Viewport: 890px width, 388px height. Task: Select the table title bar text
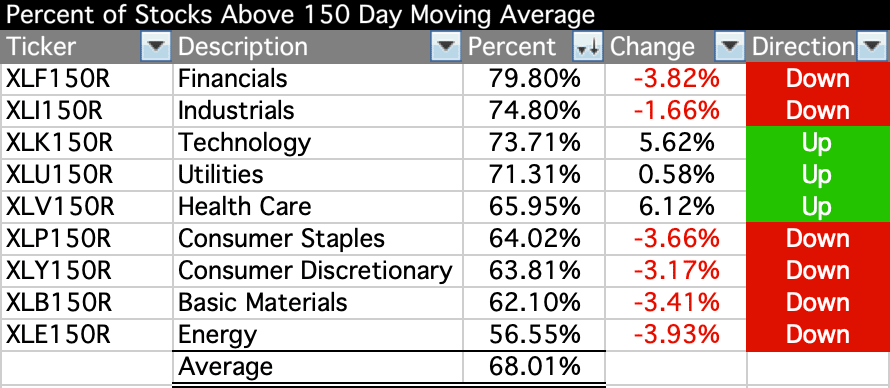pos(300,15)
